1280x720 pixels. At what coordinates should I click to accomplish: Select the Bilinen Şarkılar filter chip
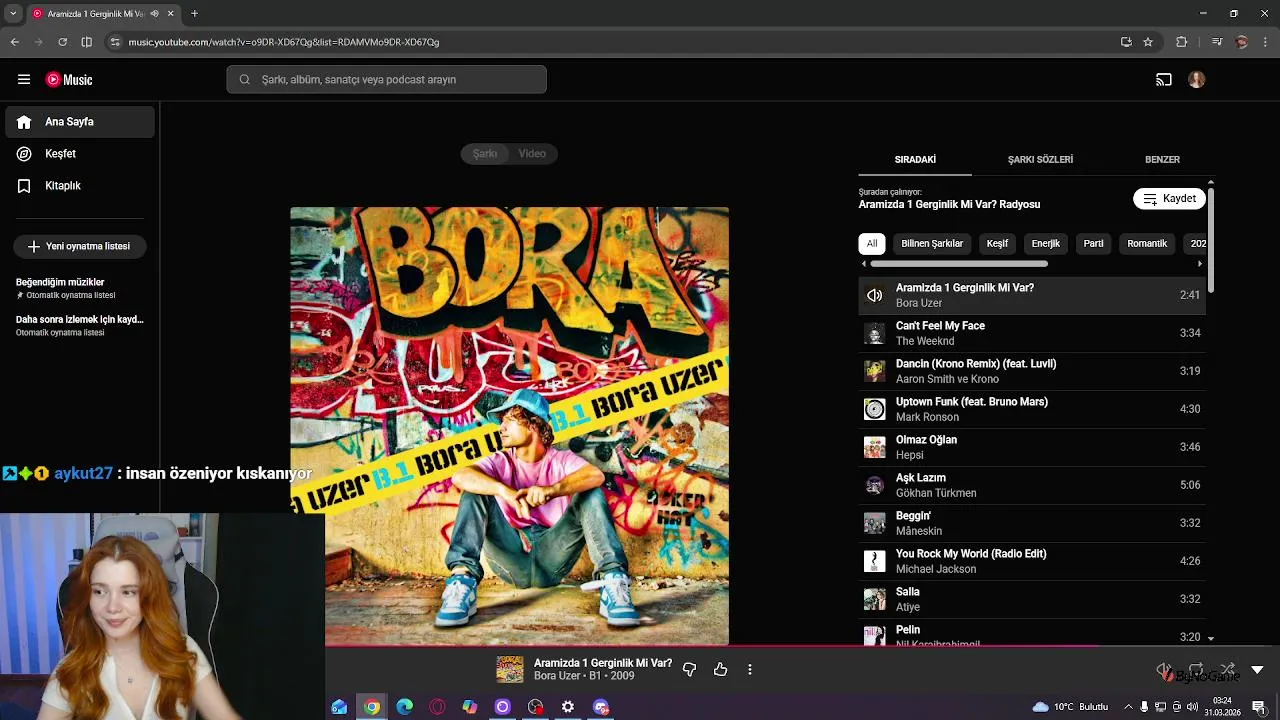click(932, 244)
